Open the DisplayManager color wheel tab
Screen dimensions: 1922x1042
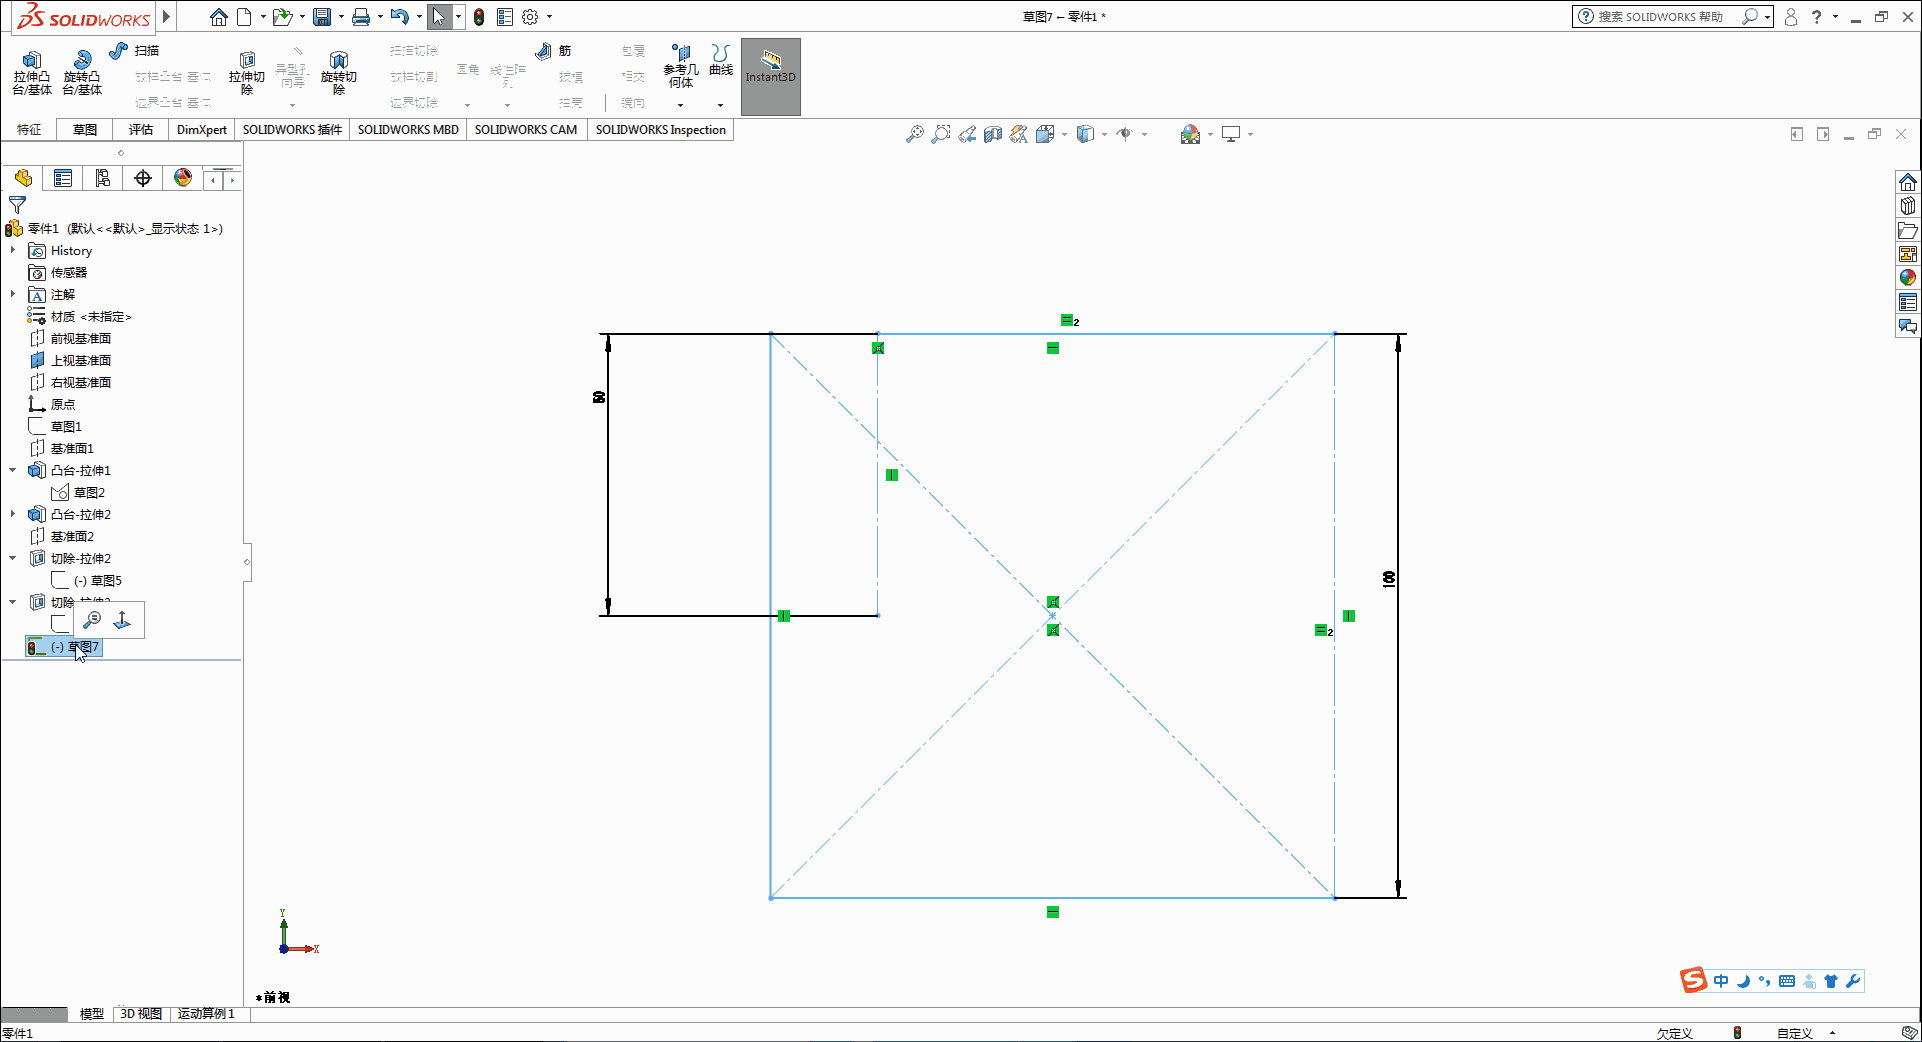pos(183,178)
